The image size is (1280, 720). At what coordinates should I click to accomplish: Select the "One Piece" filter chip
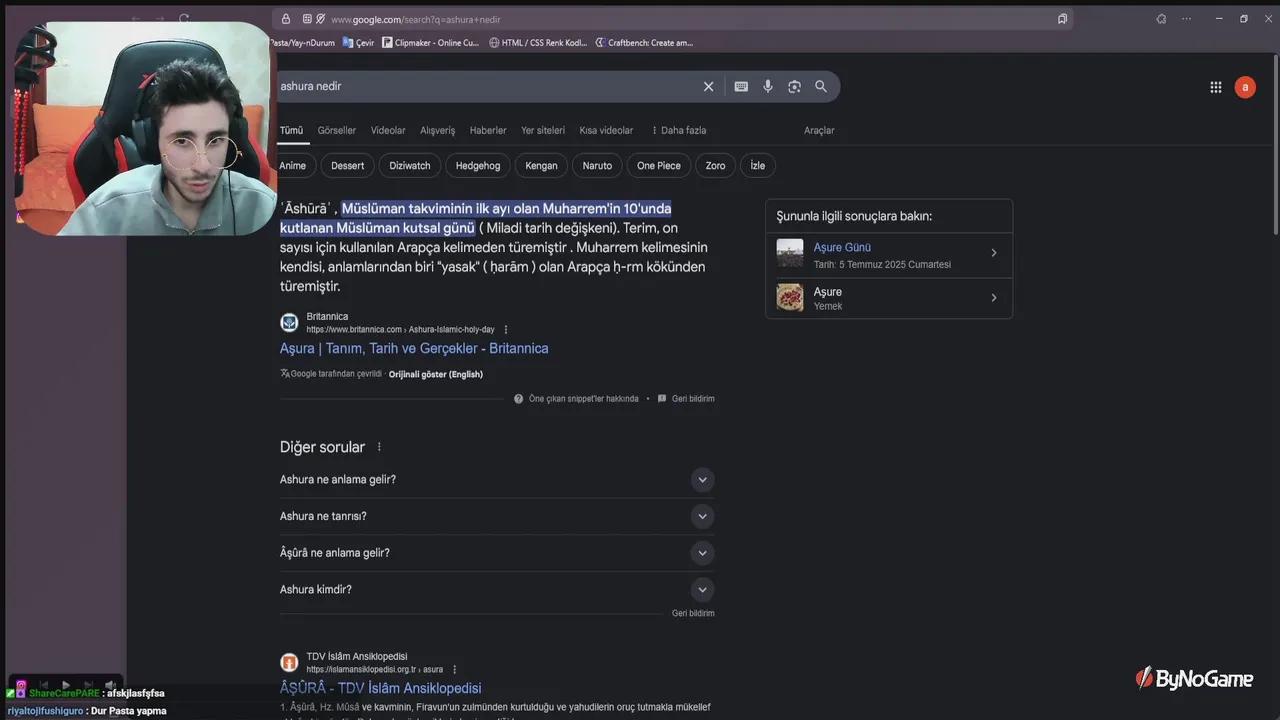(658, 166)
